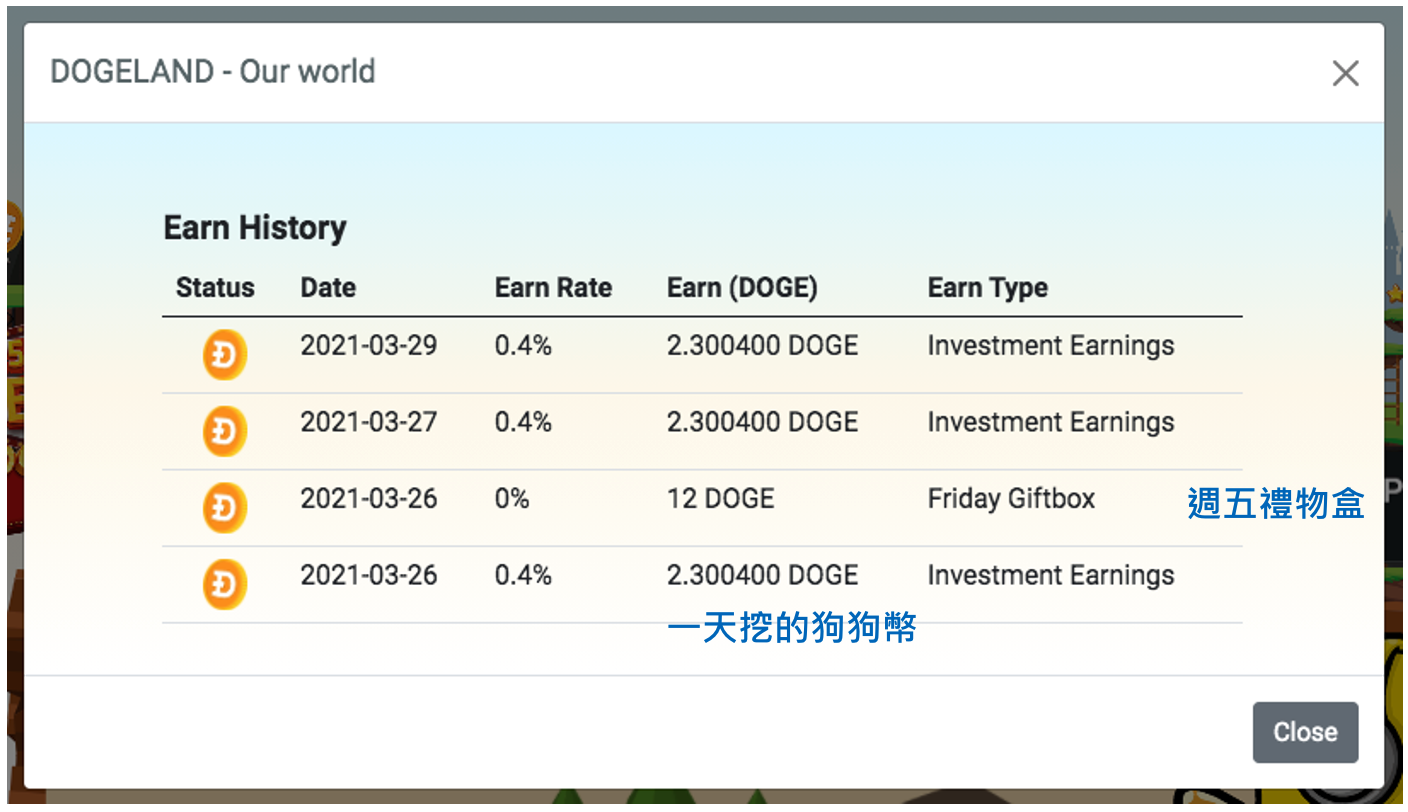
Task: Select the 0% earn rate value
Action: click(x=512, y=498)
